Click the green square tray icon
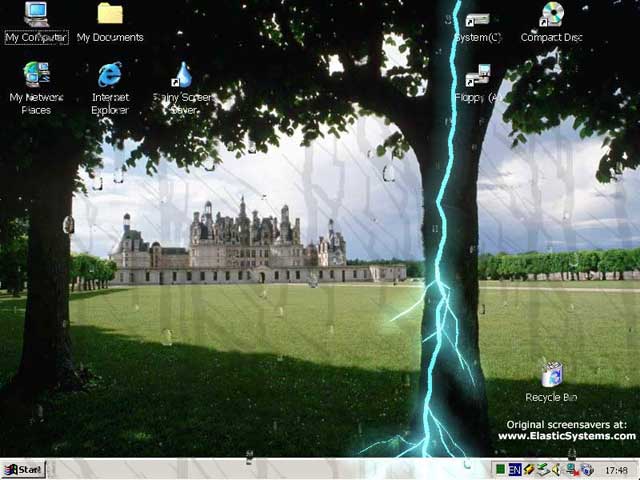 pyautogui.click(x=500, y=470)
